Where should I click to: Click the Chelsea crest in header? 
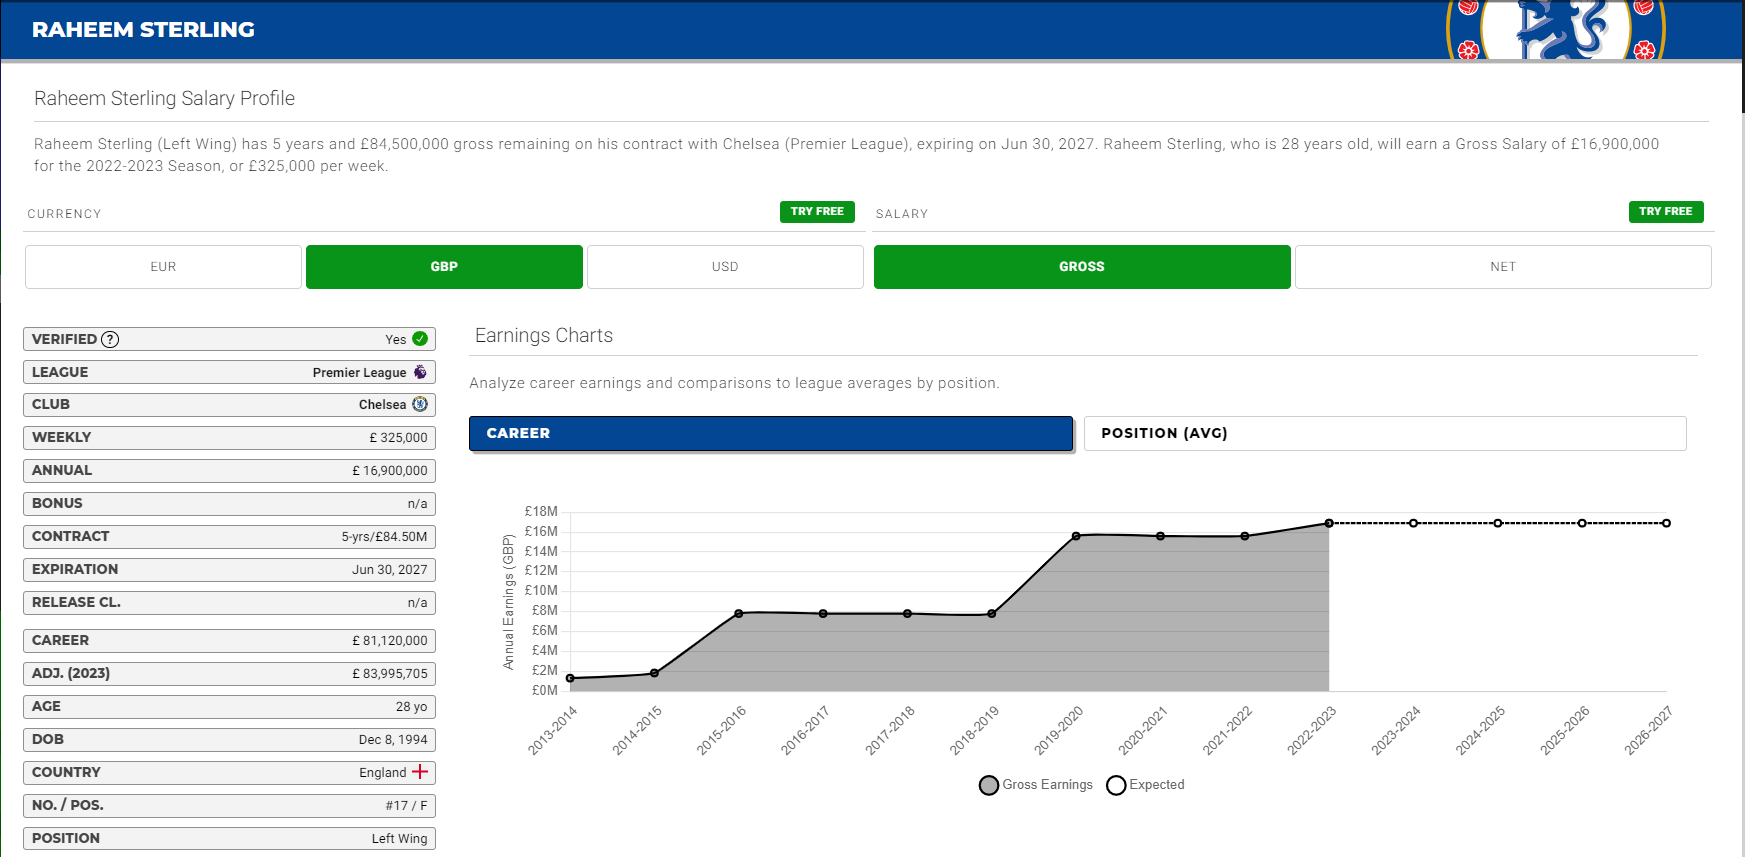tap(1556, 30)
